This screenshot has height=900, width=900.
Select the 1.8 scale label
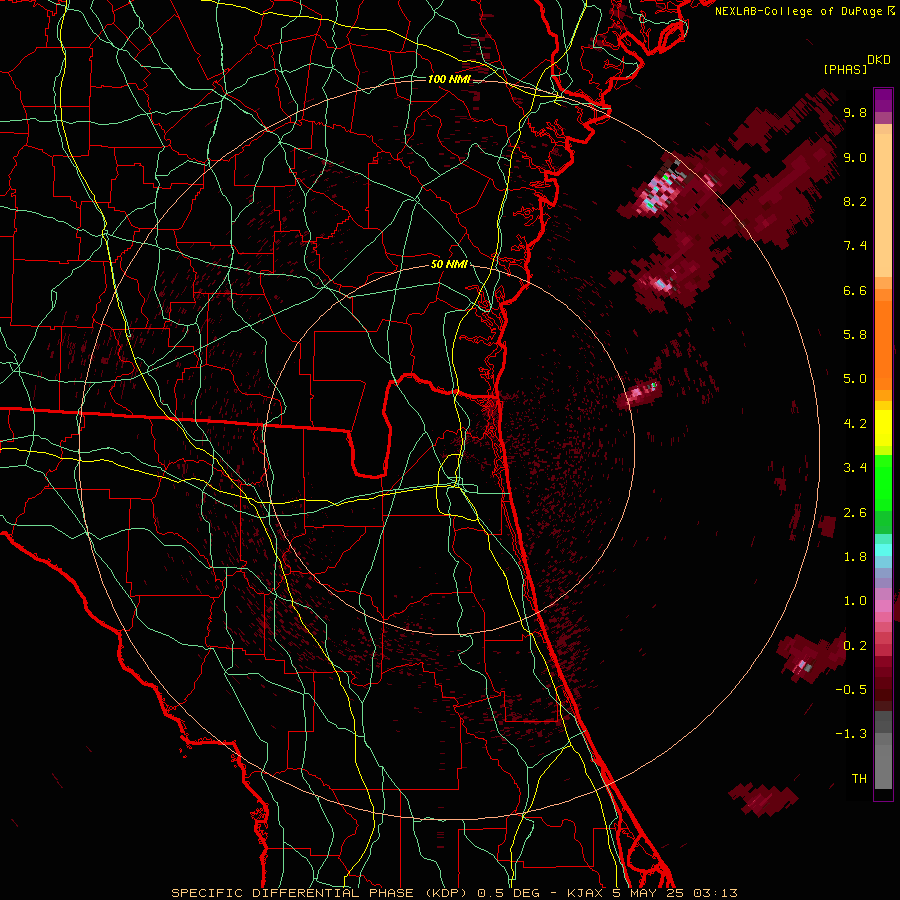855,557
